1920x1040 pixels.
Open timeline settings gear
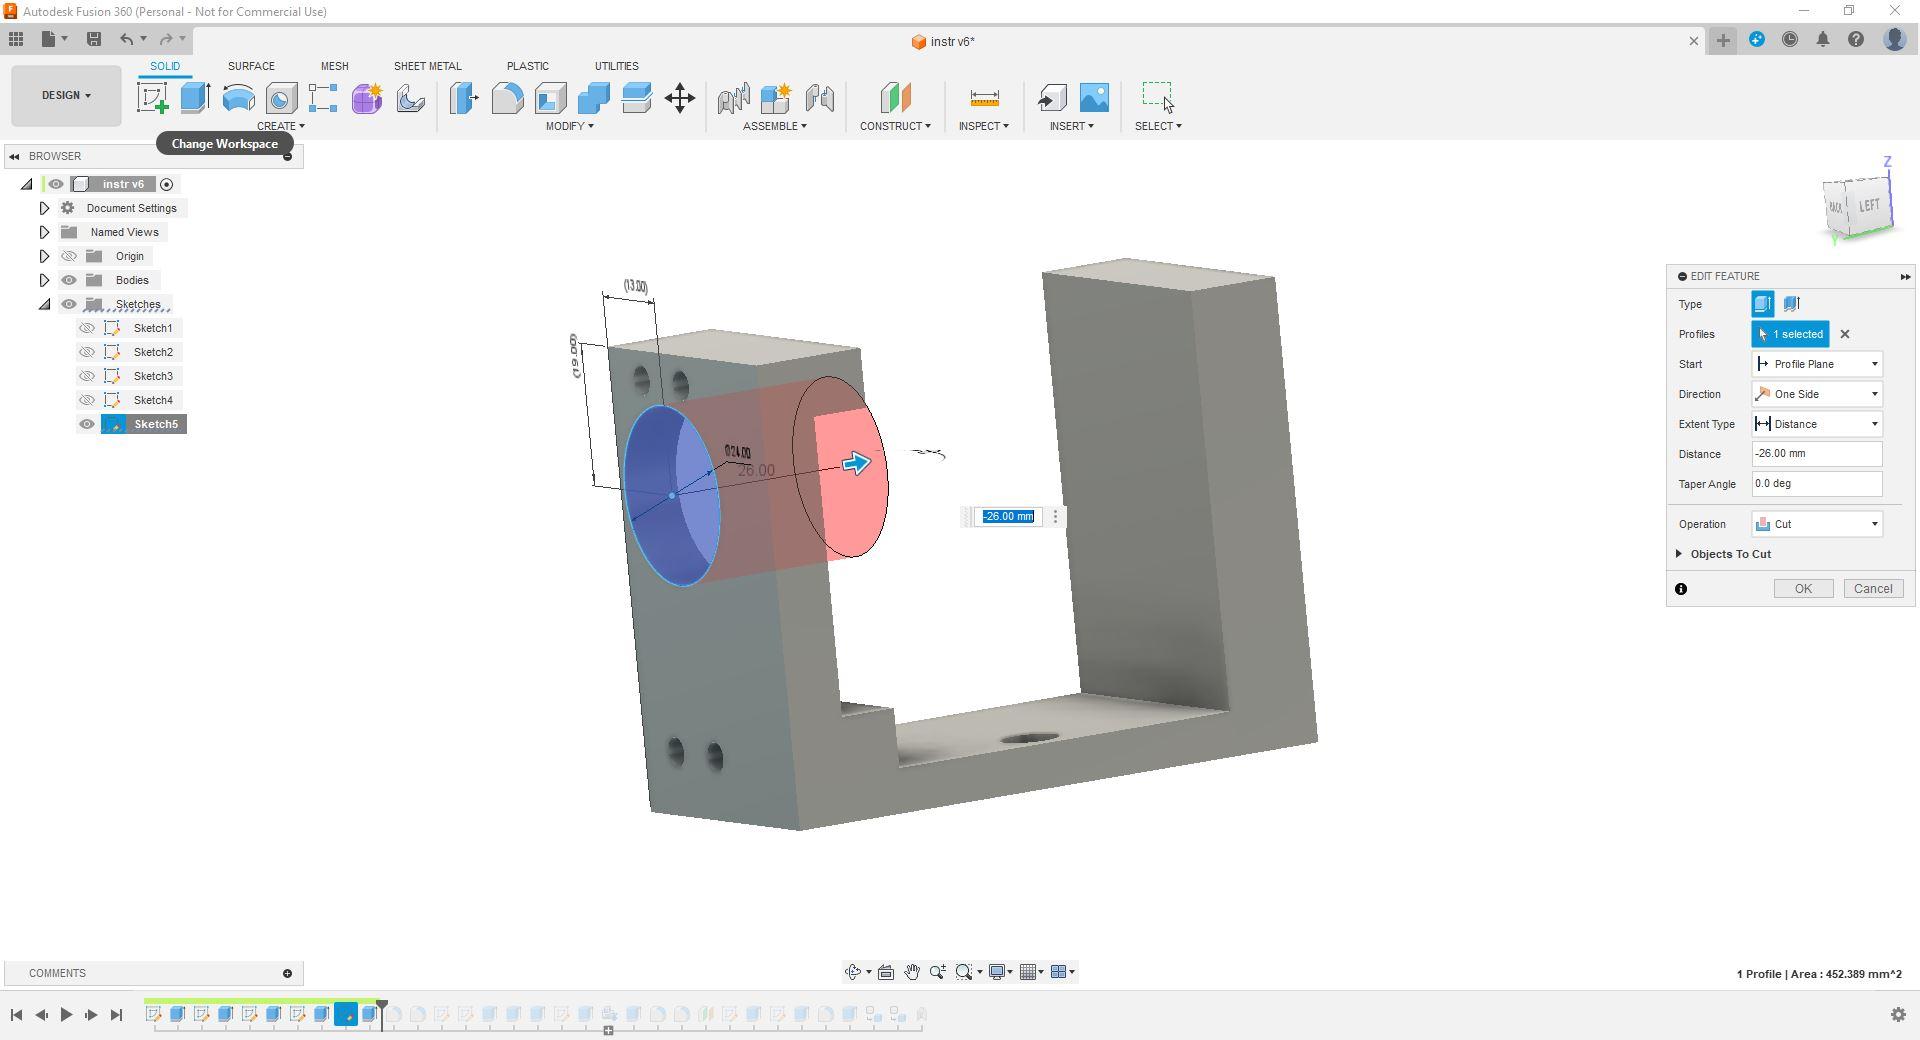1898,1015
